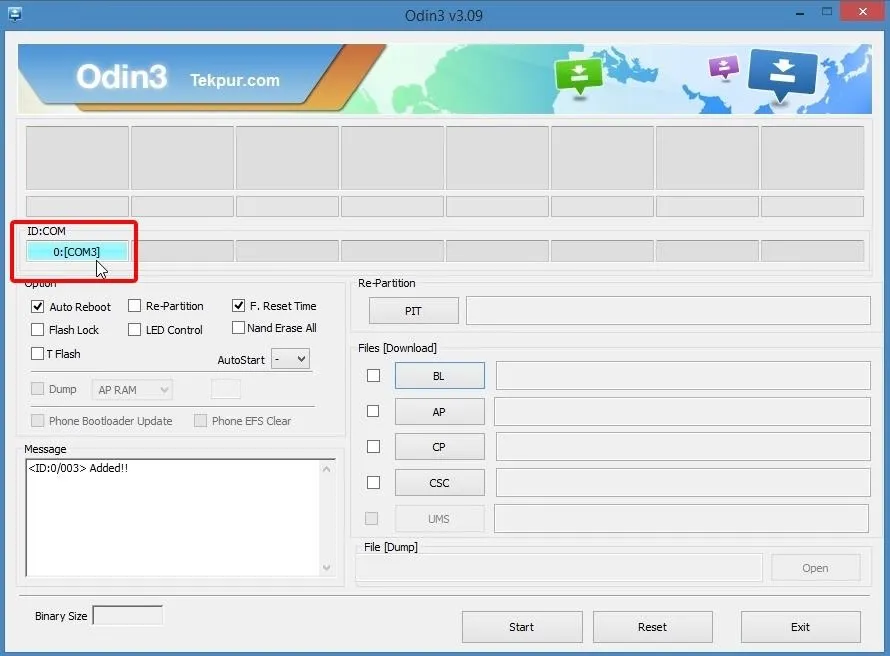Viewport: 890px width, 656px height.
Task: Toggle the Auto Reboot checkbox
Action: pyautogui.click(x=37, y=306)
